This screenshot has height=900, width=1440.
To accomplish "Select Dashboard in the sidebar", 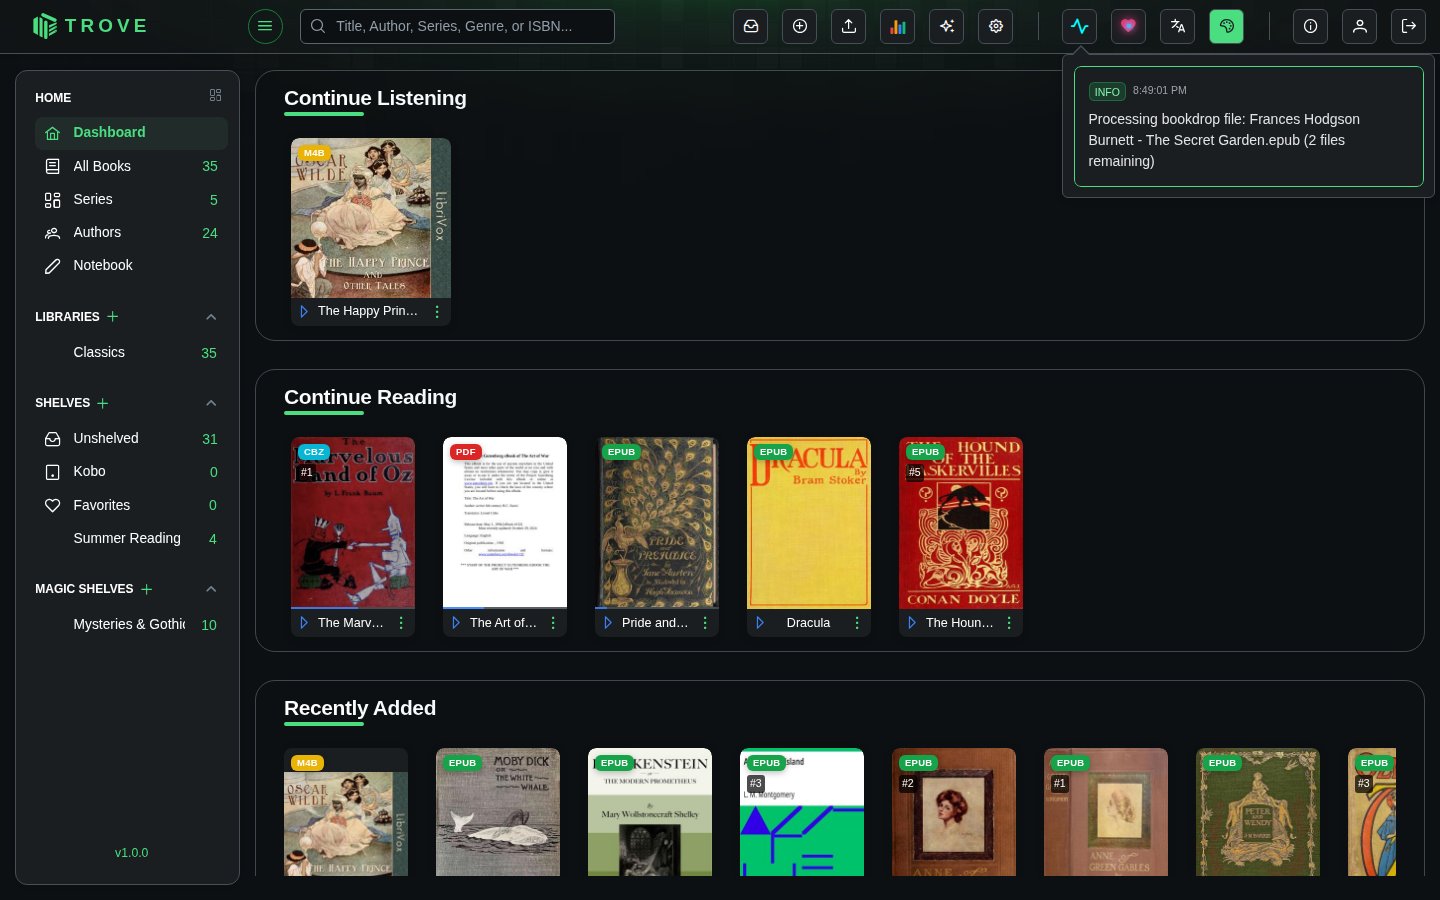I will click(131, 133).
